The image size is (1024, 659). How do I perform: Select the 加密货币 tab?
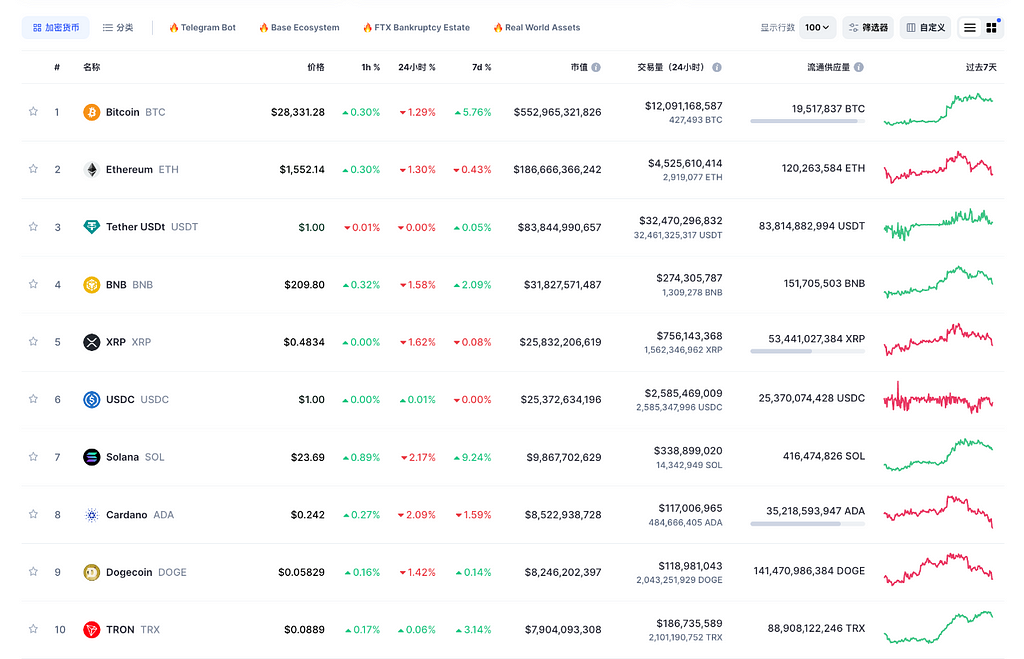56,27
